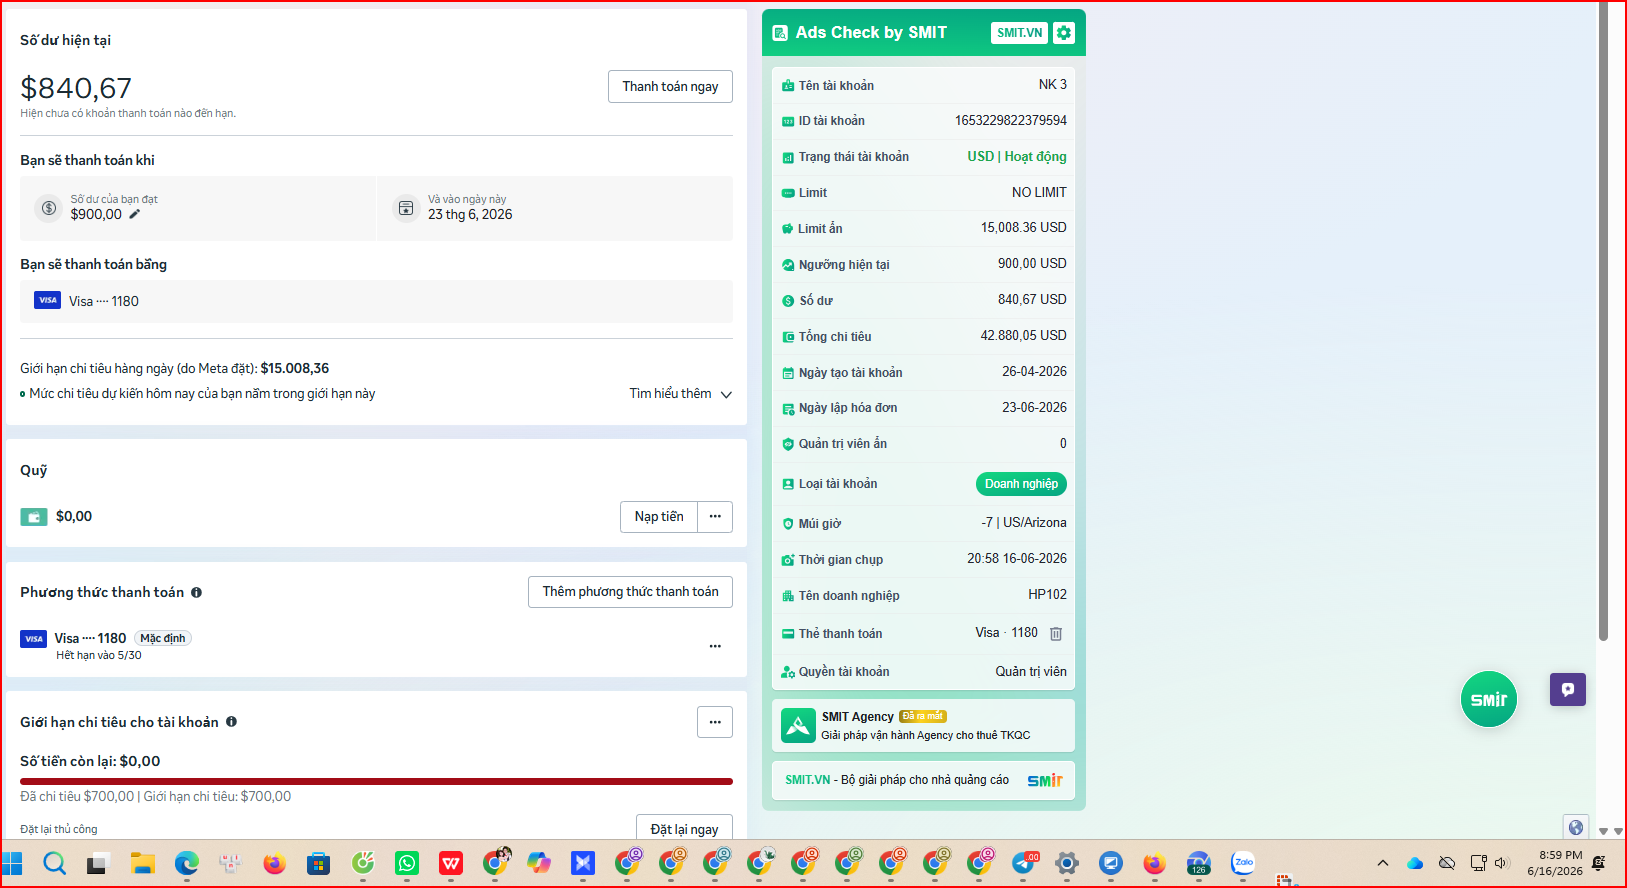The image size is (1627, 888).
Task: Click the volume icon in the system tray
Action: pos(1502,863)
